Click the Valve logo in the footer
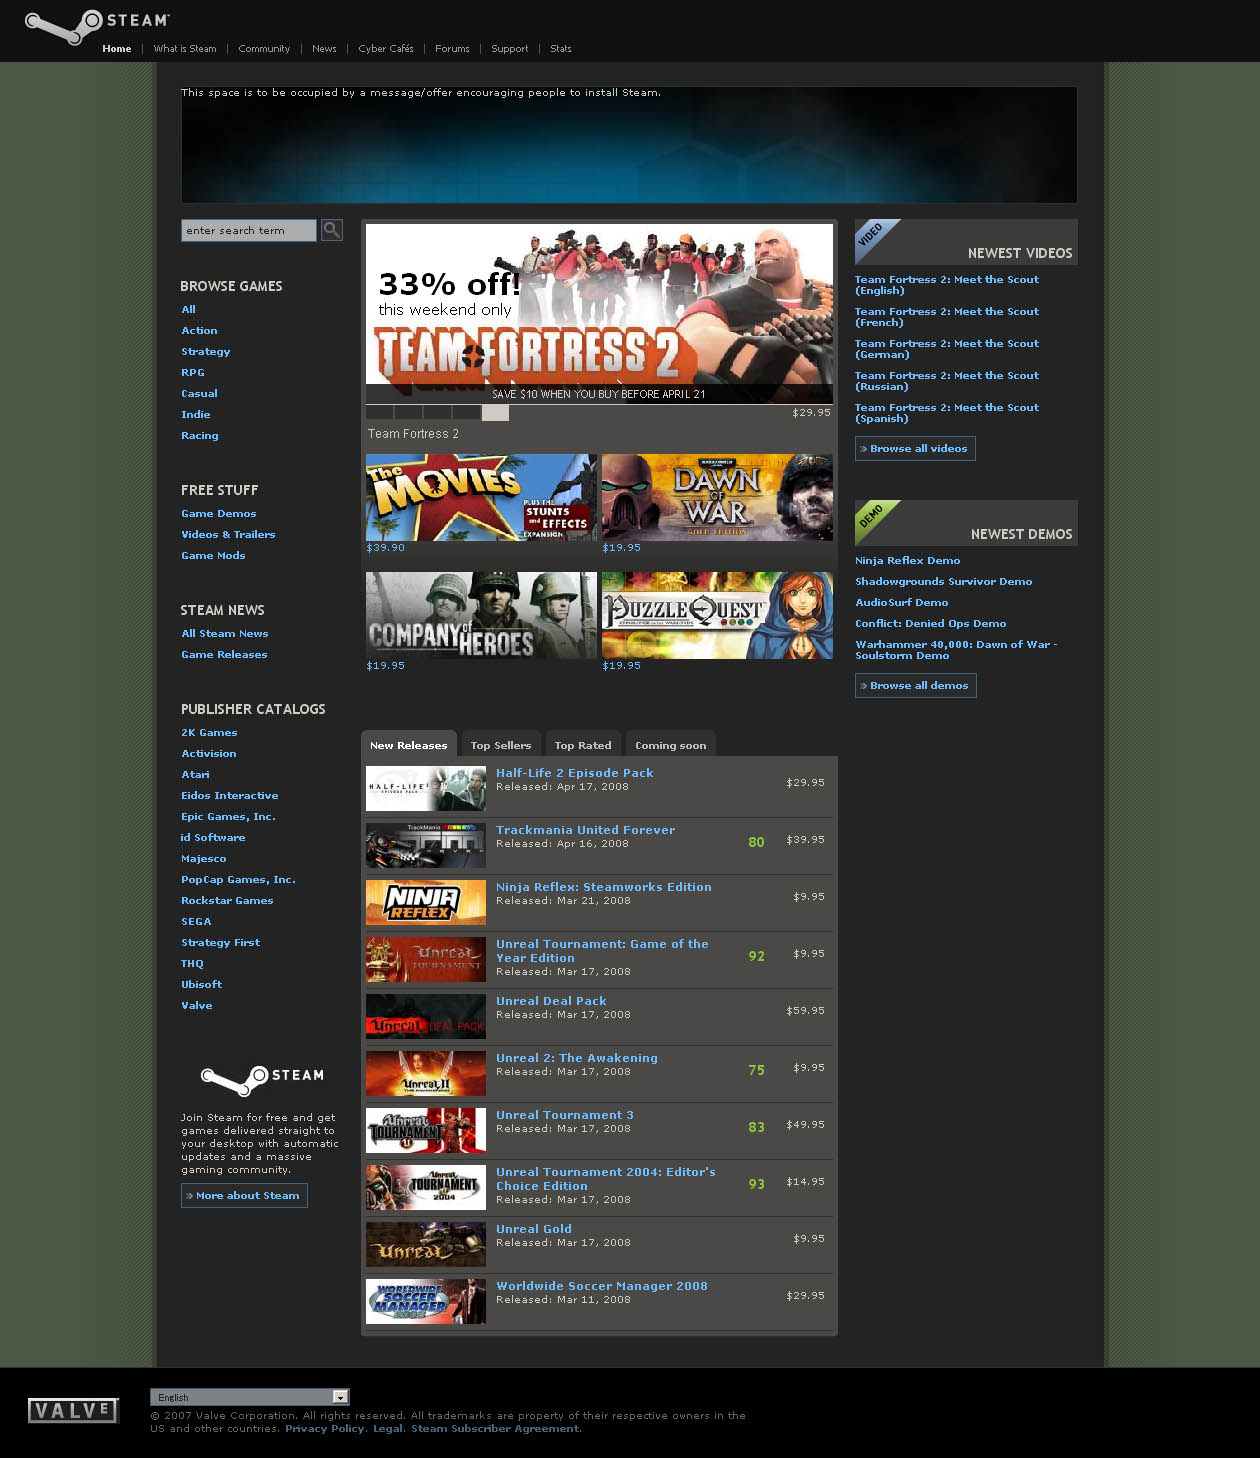Screen dimensions: 1260x1458 coord(73,1411)
